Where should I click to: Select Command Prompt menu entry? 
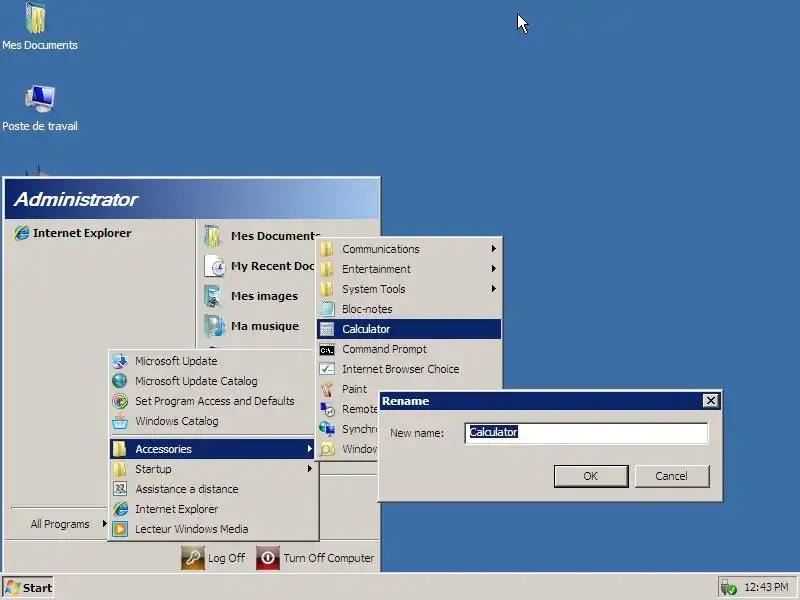[x=409, y=349]
